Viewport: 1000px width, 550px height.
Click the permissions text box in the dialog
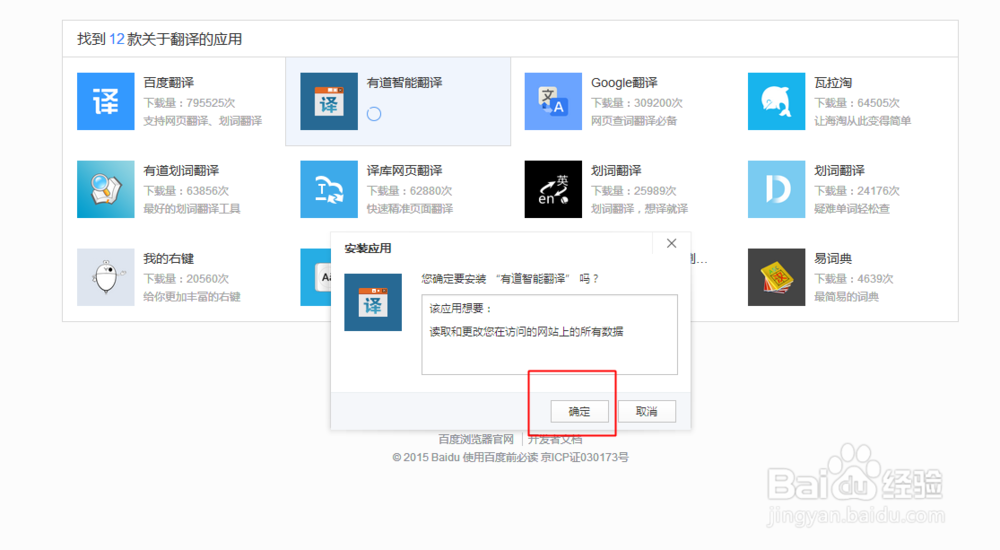pos(549,334)
